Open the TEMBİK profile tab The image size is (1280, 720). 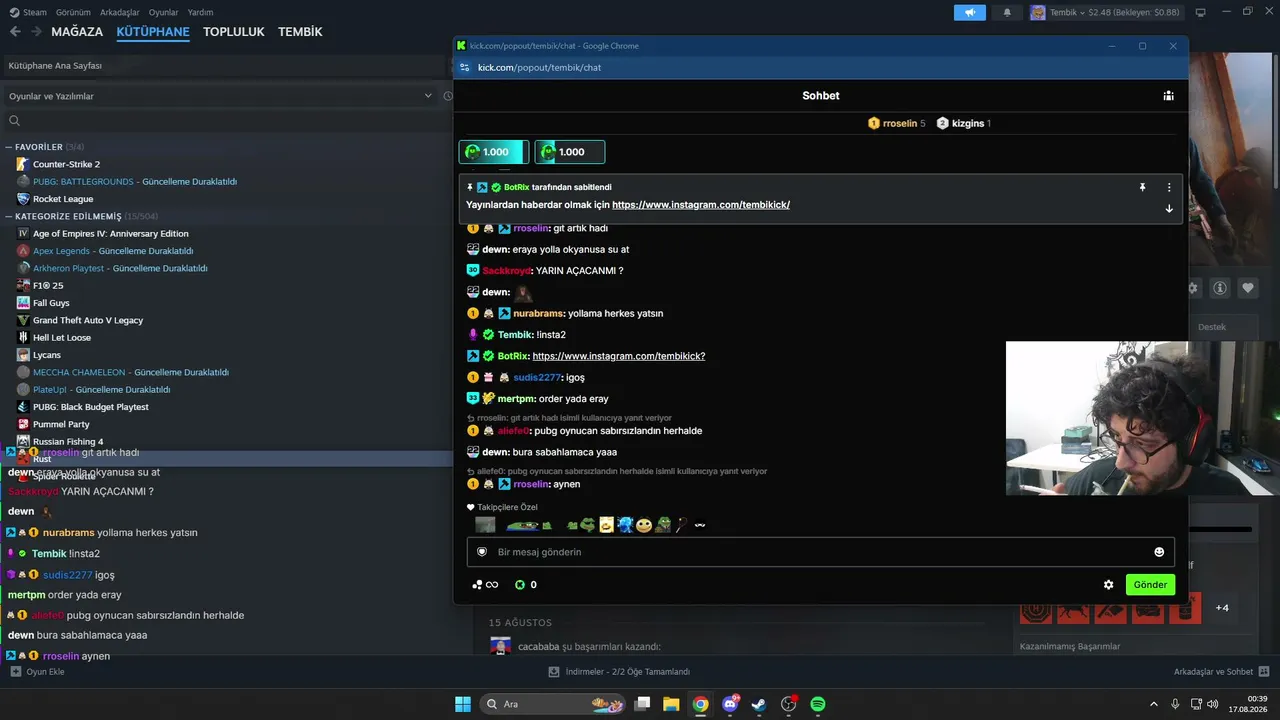point(300,32)
